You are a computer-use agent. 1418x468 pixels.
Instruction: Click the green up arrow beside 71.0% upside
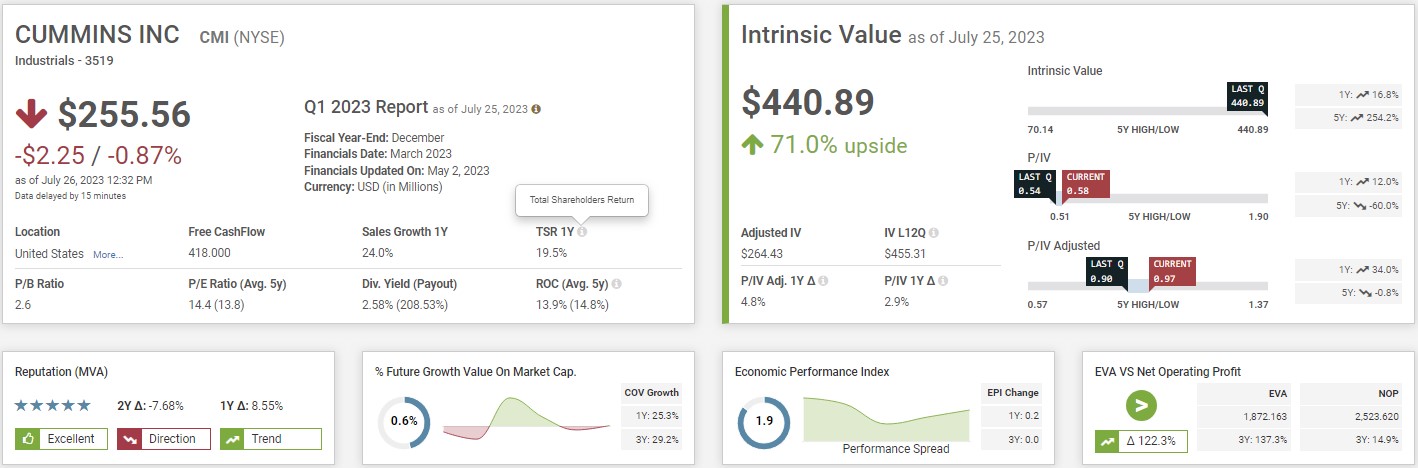pyautogui.click(x=752, y=145)
